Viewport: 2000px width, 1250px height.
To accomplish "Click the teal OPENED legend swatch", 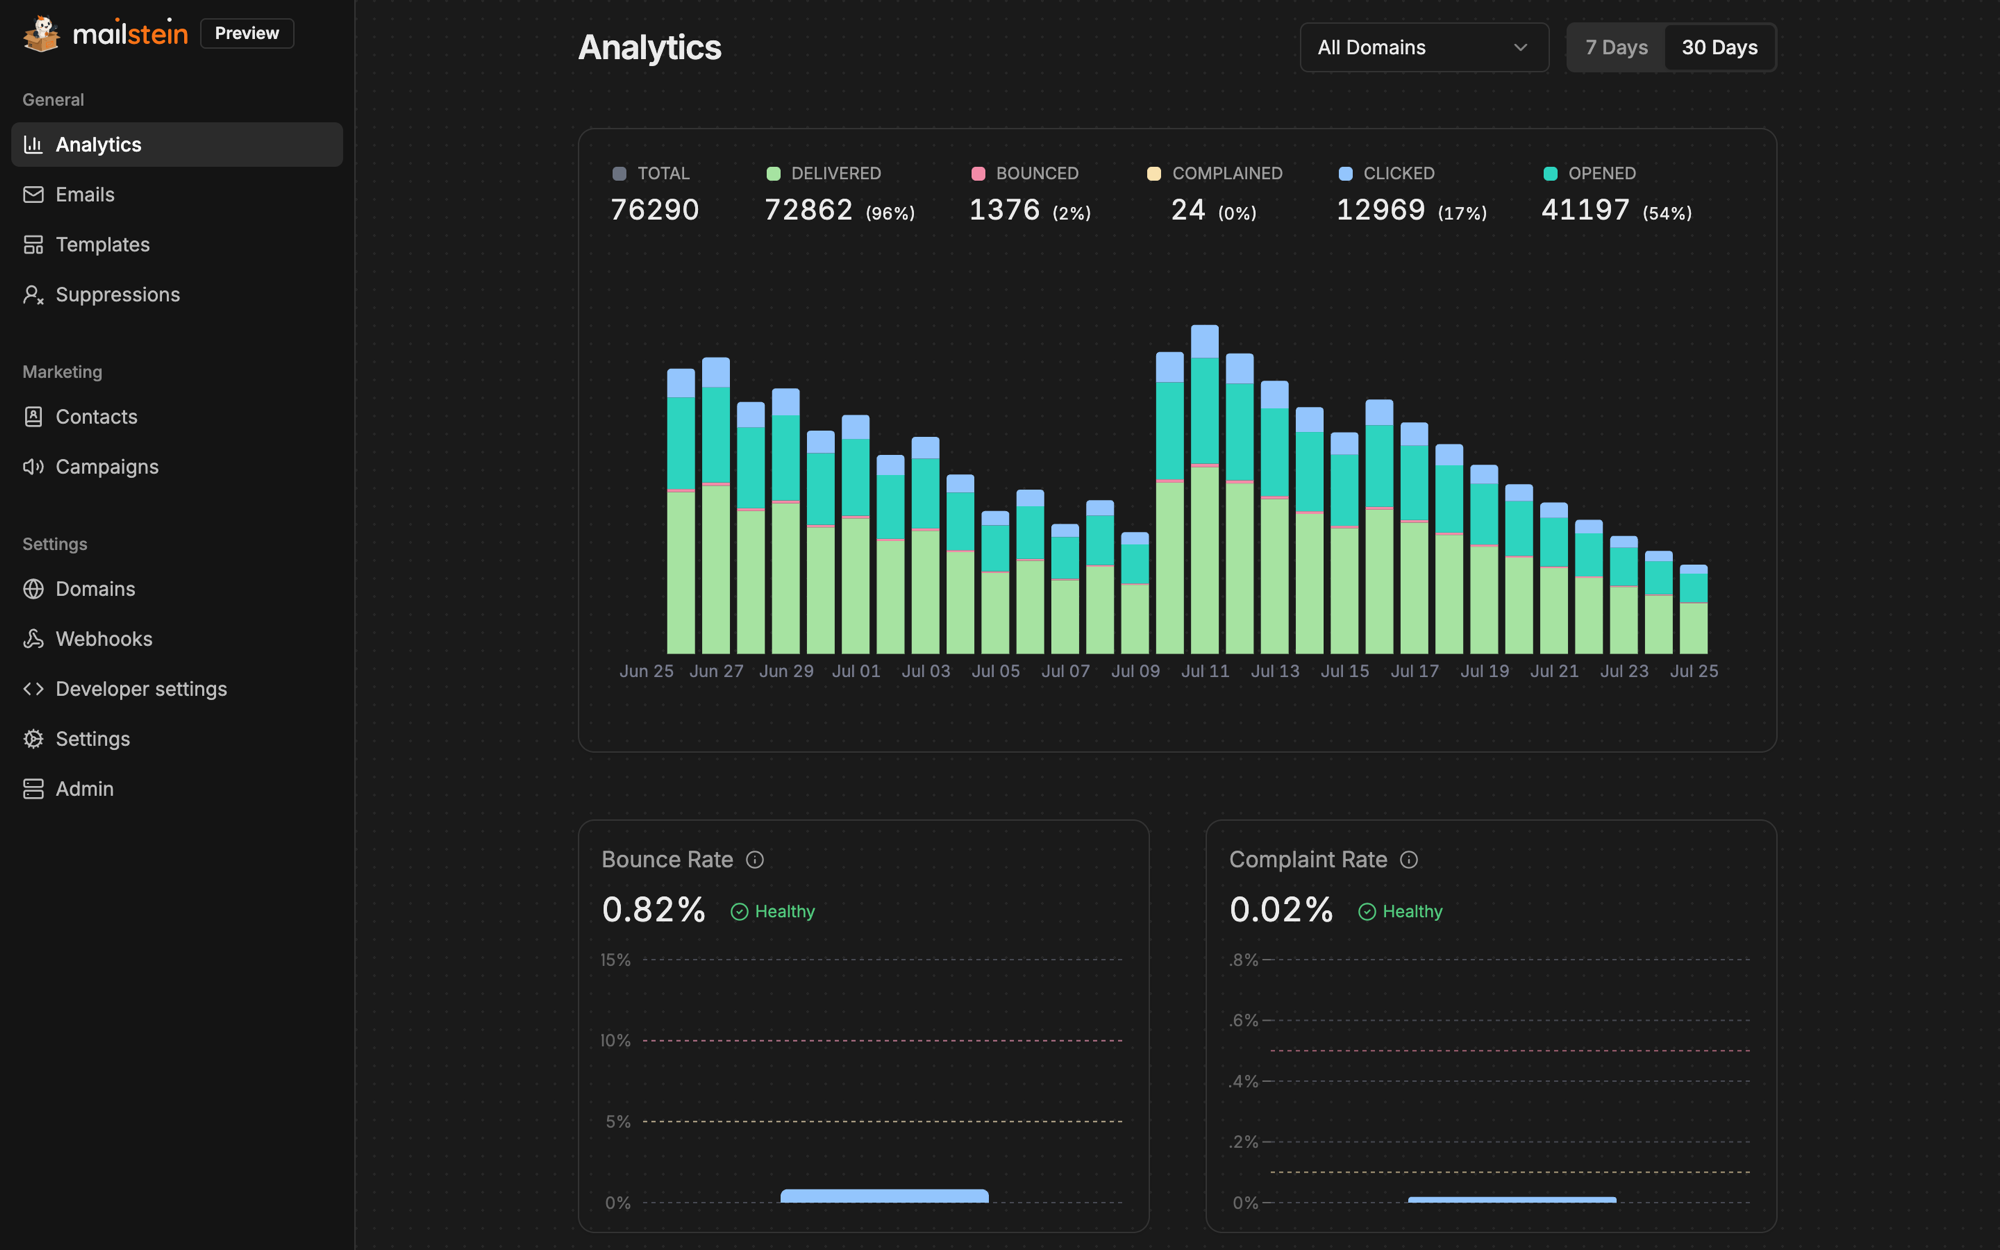I will pyautogui.click(x=1550, y=174).
